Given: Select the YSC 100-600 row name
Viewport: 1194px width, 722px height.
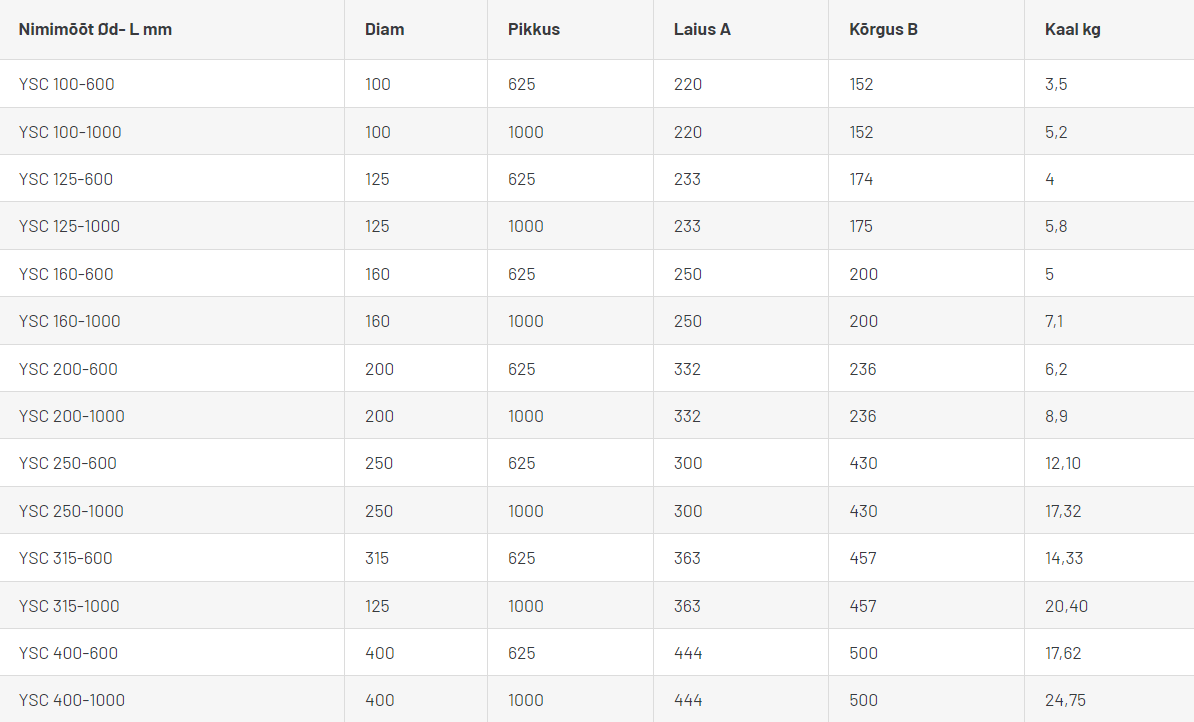Looking at the screenshot, I should coord(67,84).
